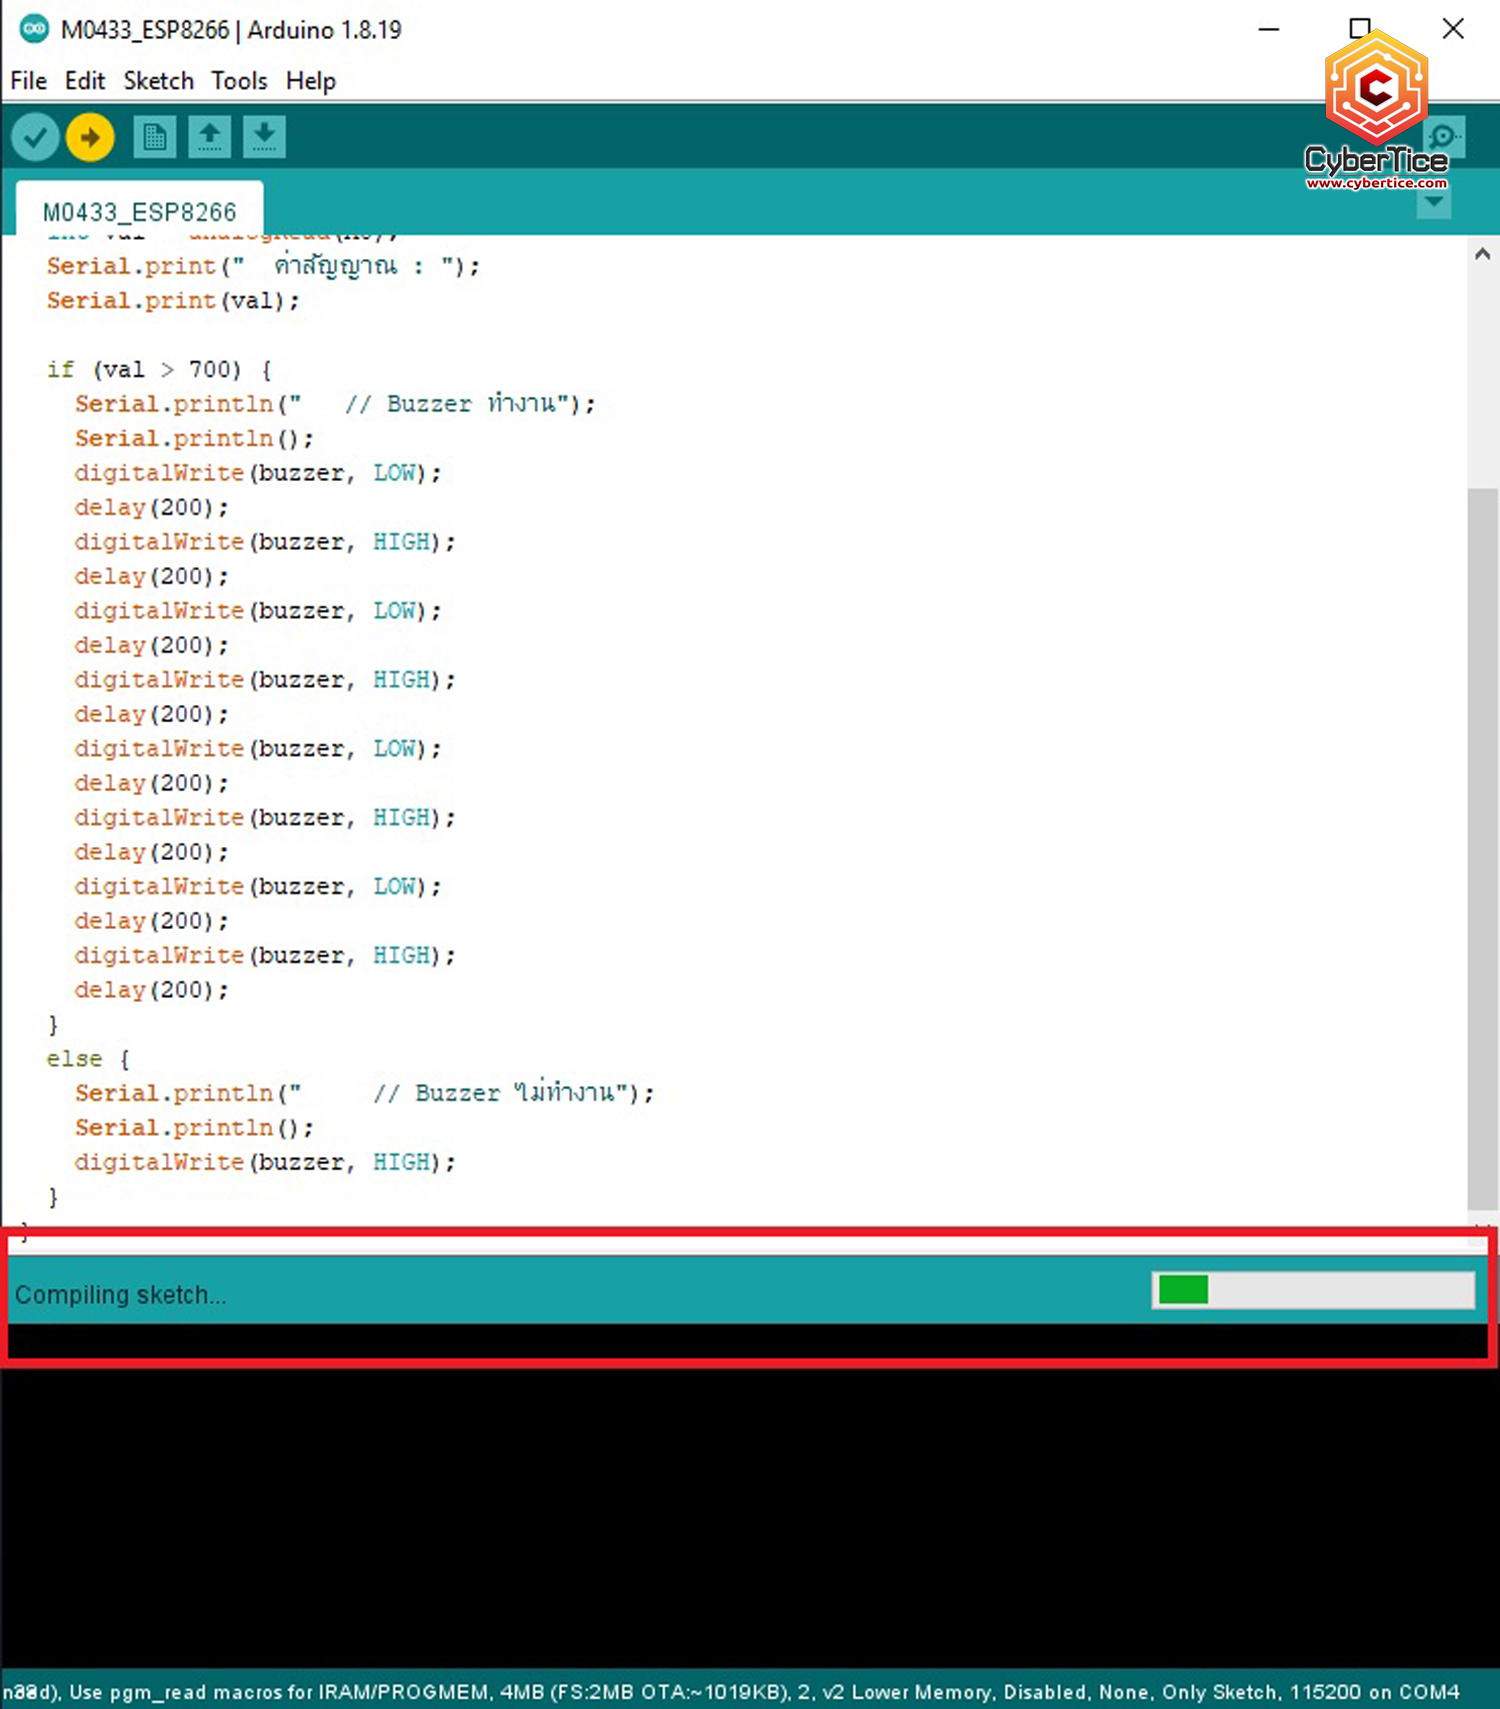Screen dimensions: 1500x1709
Task: Click the editor scroll up arrow
Action: (x=1482, y=255)
